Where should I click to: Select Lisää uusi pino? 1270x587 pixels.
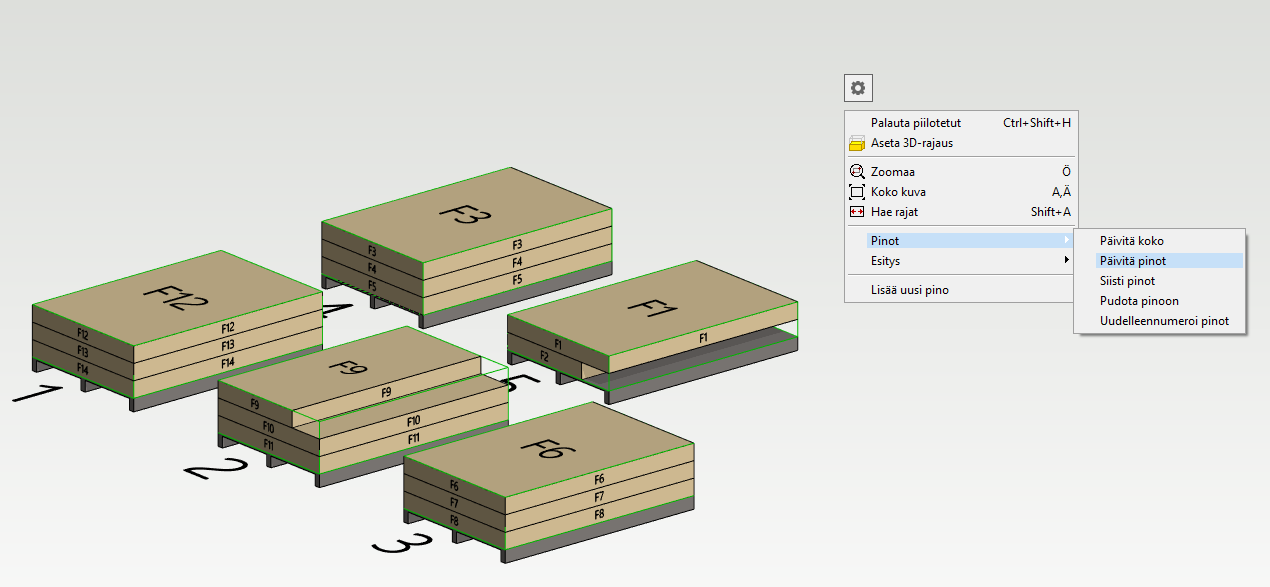tap(909, 290)
